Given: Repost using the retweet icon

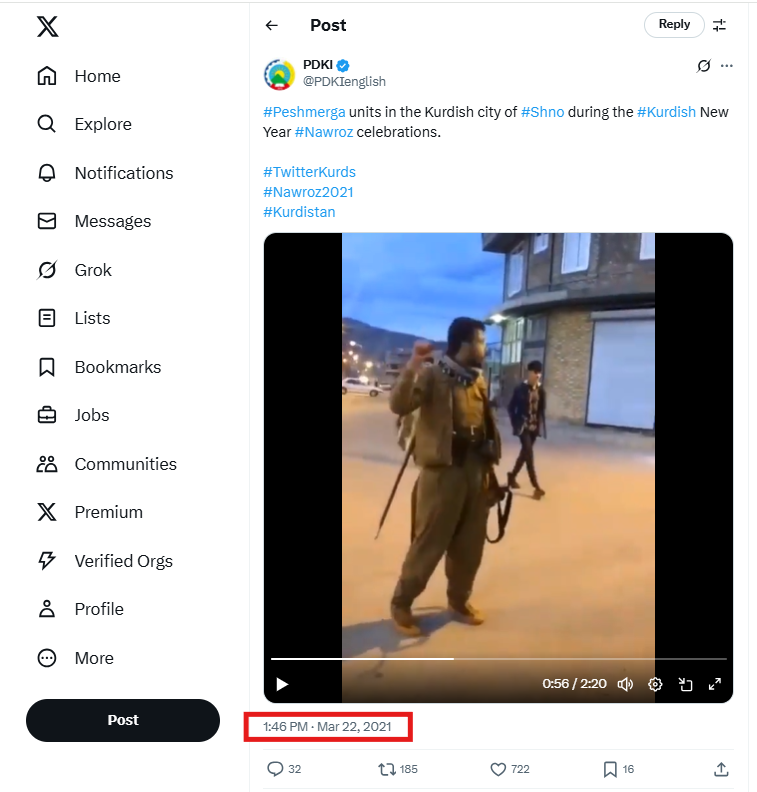Looking at the screenshot, I should coord(386,769).
